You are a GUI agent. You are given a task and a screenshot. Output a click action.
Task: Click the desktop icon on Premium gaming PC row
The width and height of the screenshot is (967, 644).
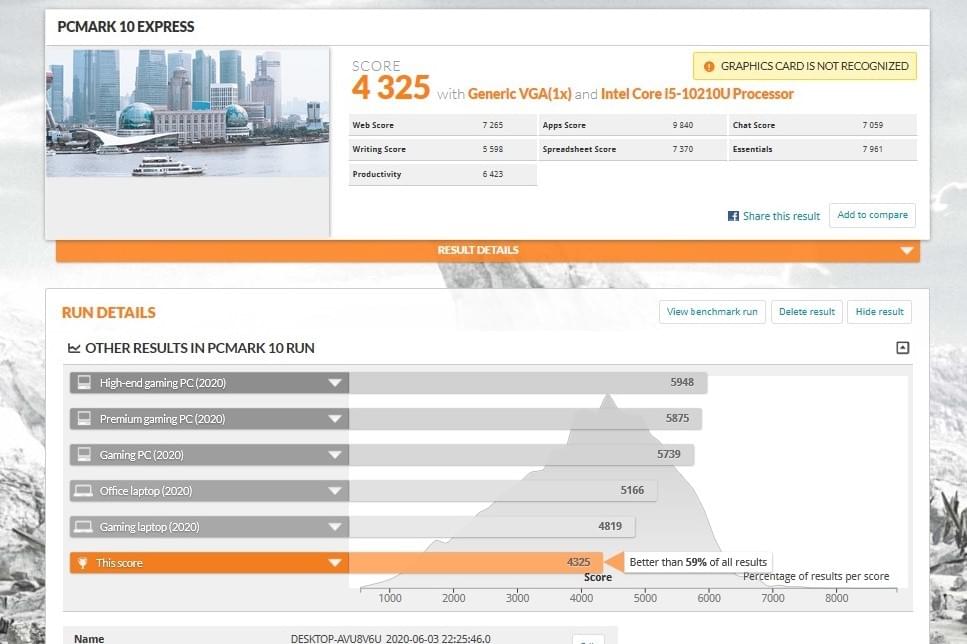point(84,418)
